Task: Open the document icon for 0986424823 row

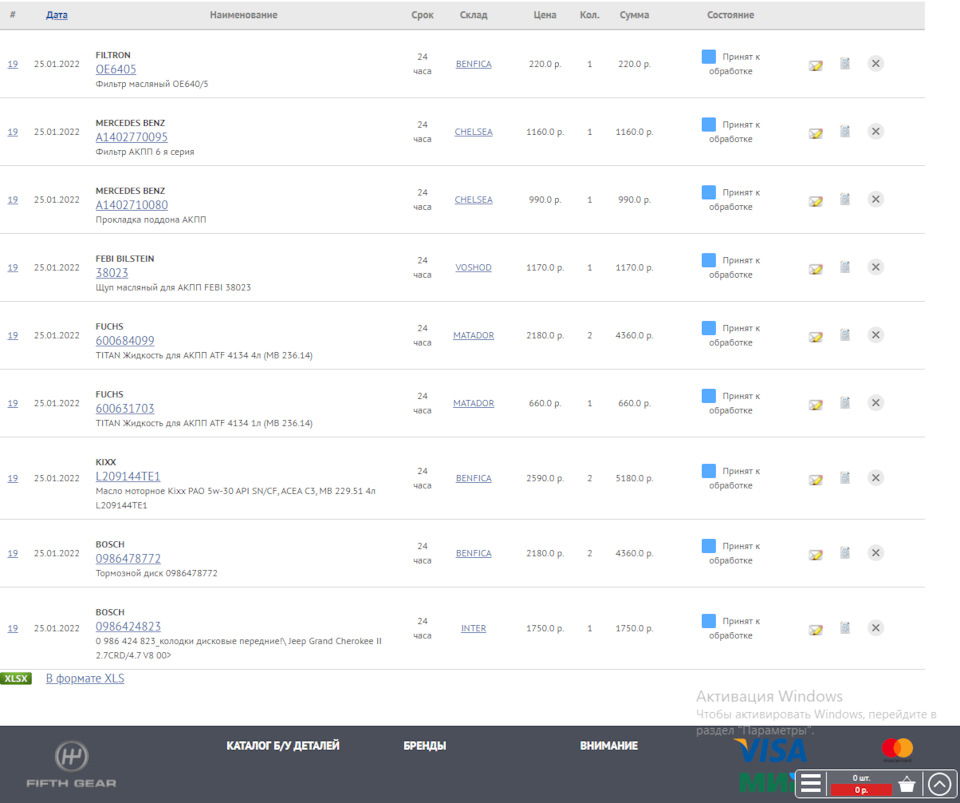Action: coord(845,628)
